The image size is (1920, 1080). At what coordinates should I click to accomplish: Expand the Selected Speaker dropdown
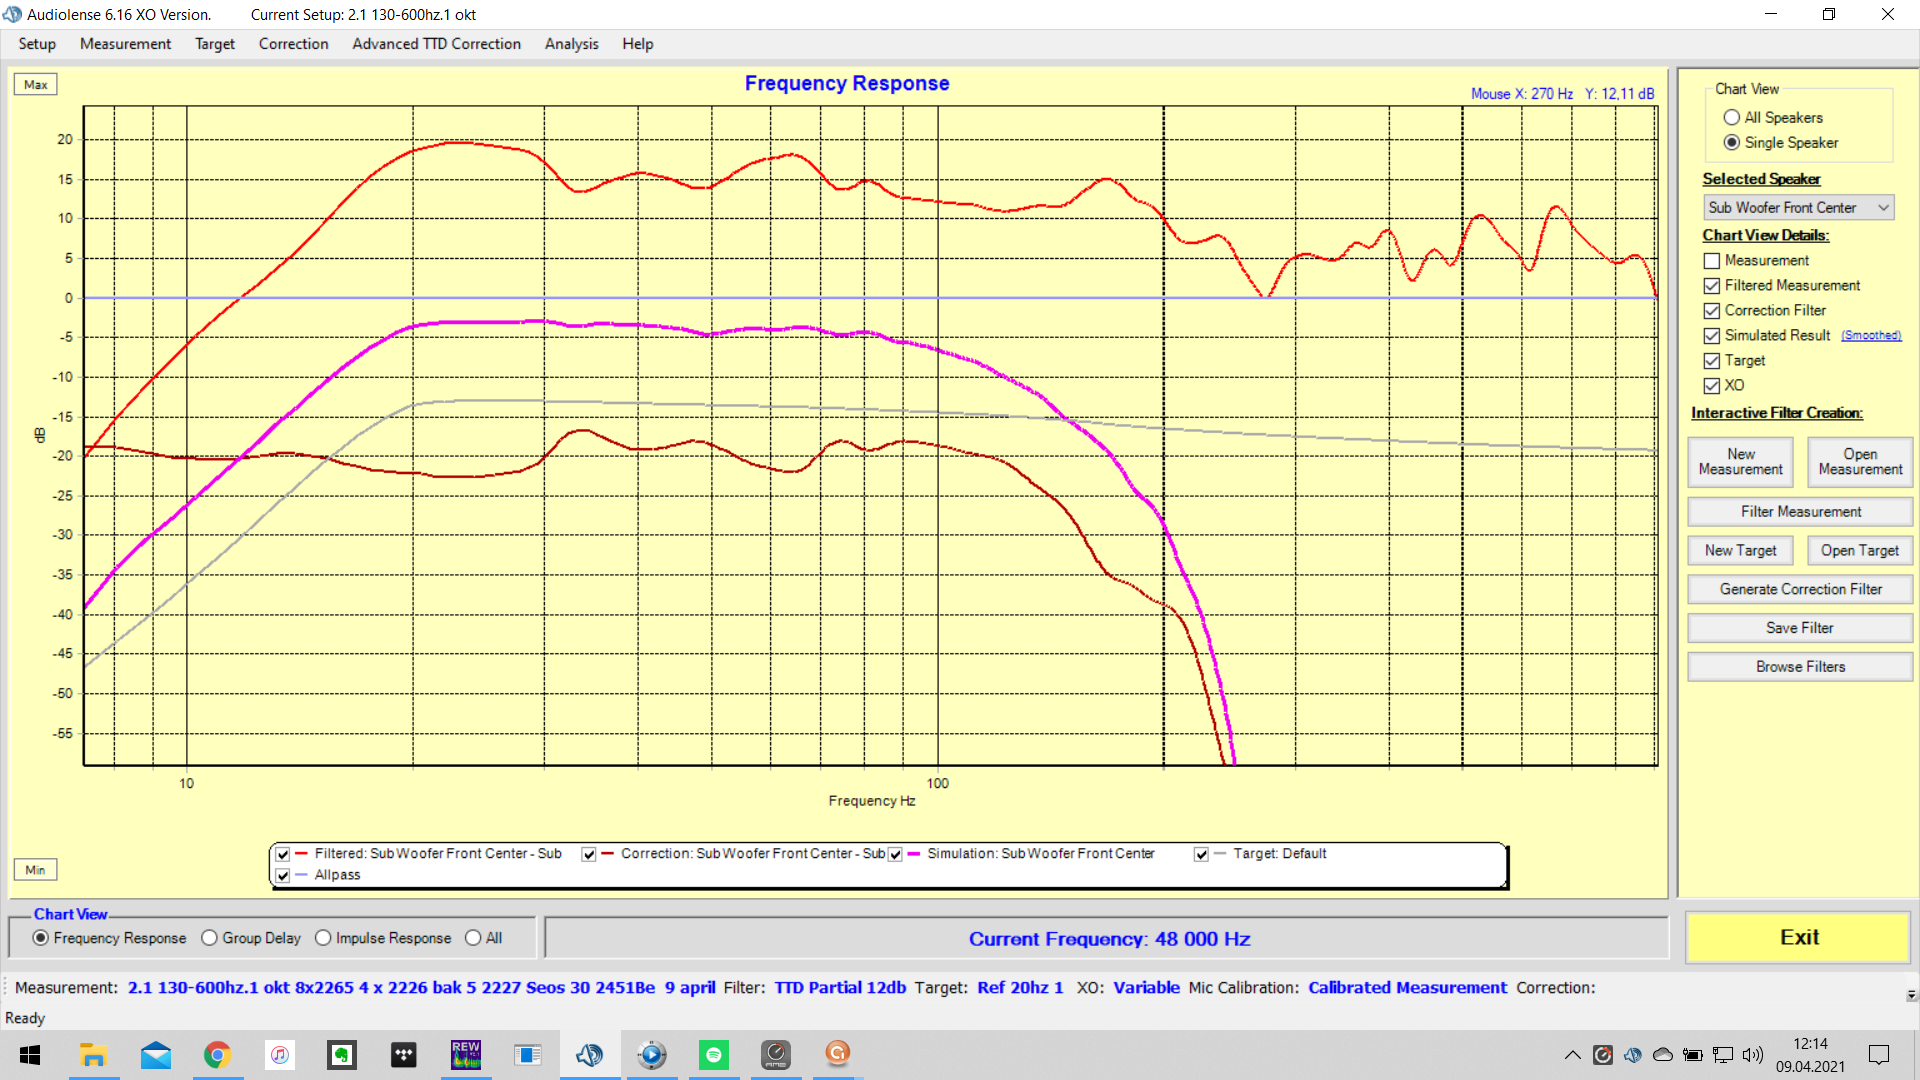point(1883,208)
